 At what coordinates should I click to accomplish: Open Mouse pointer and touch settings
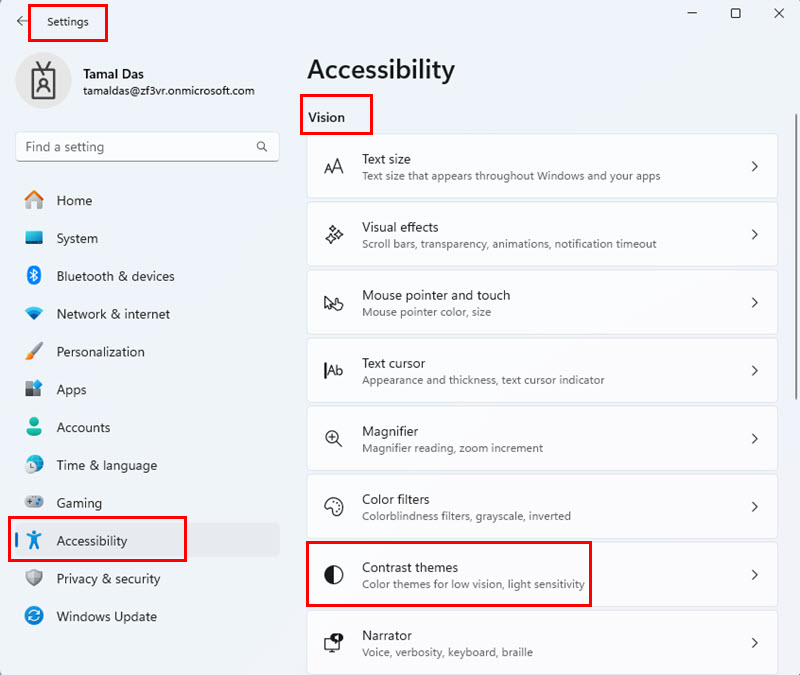tap(542, 303)
